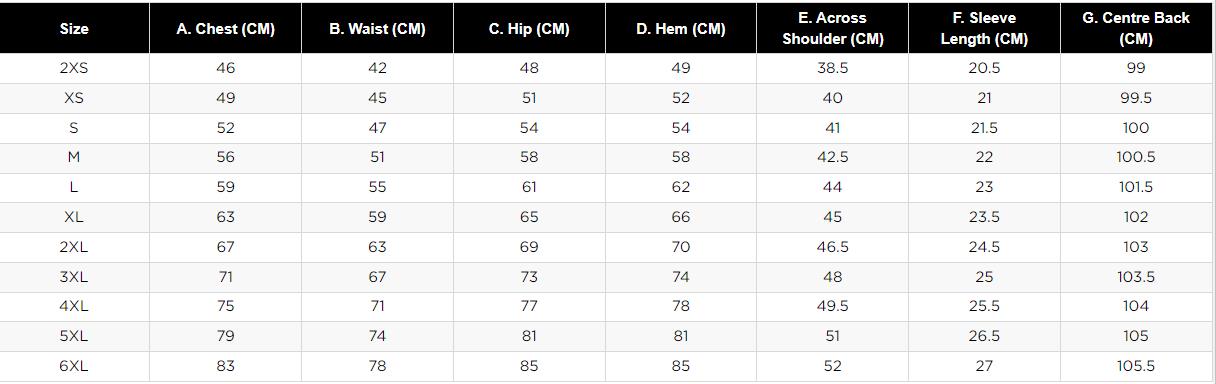Image resolution: width=1216 pixels, height=384 pixels.
Task: Click the 3XL size row label
Action: [x=74, y=277]
